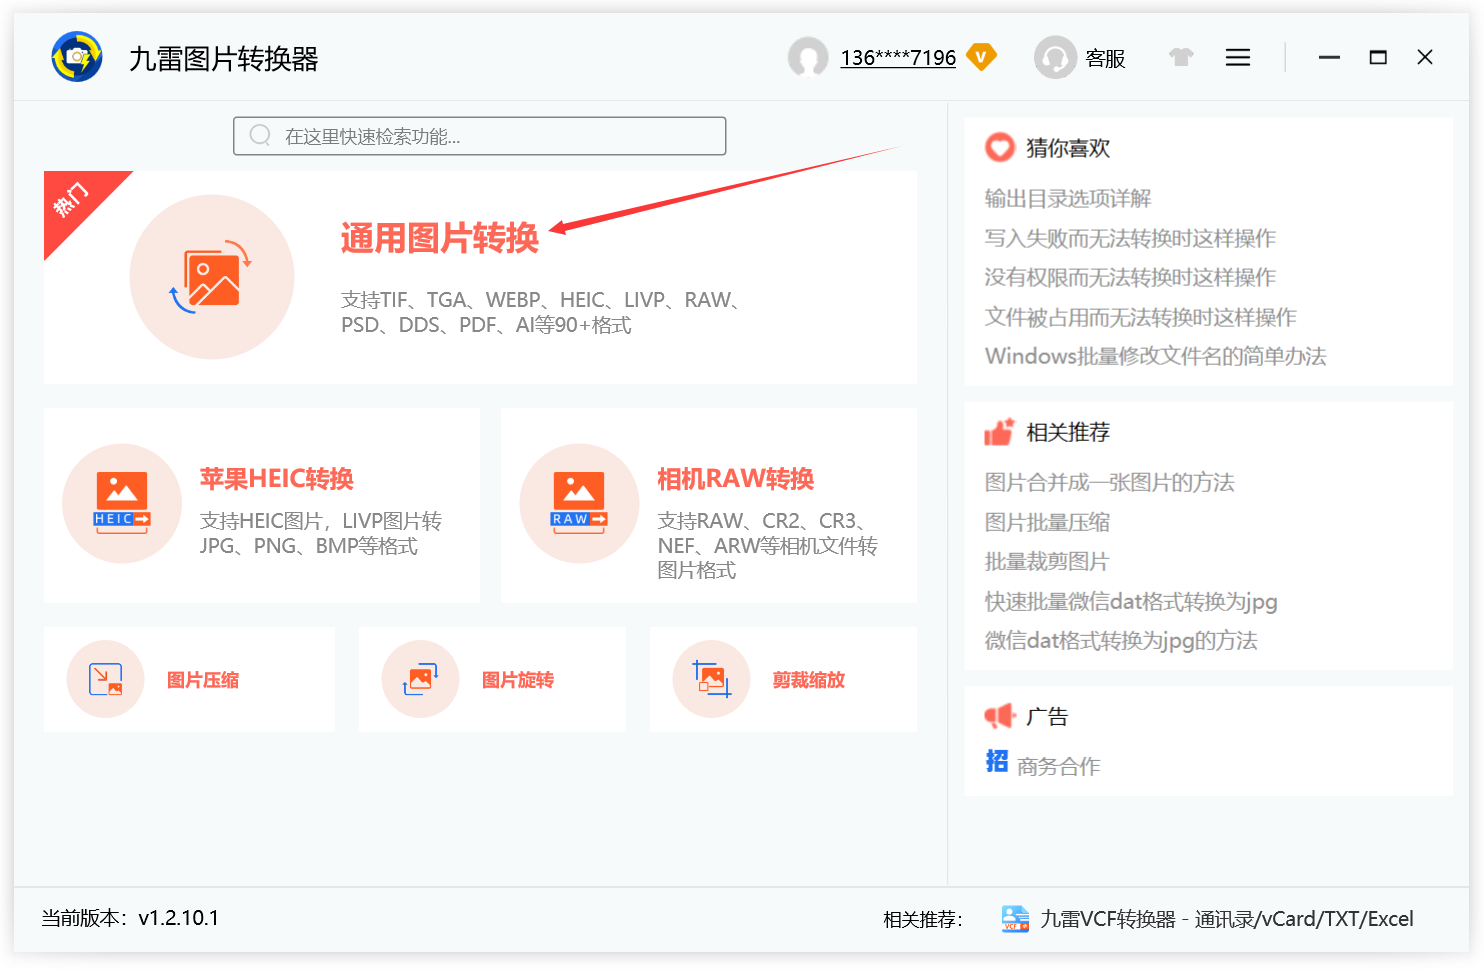Open the hamburger main menu
Image resolution: width=1484 pixels, height=972 pixels.
pos(1238,57)
